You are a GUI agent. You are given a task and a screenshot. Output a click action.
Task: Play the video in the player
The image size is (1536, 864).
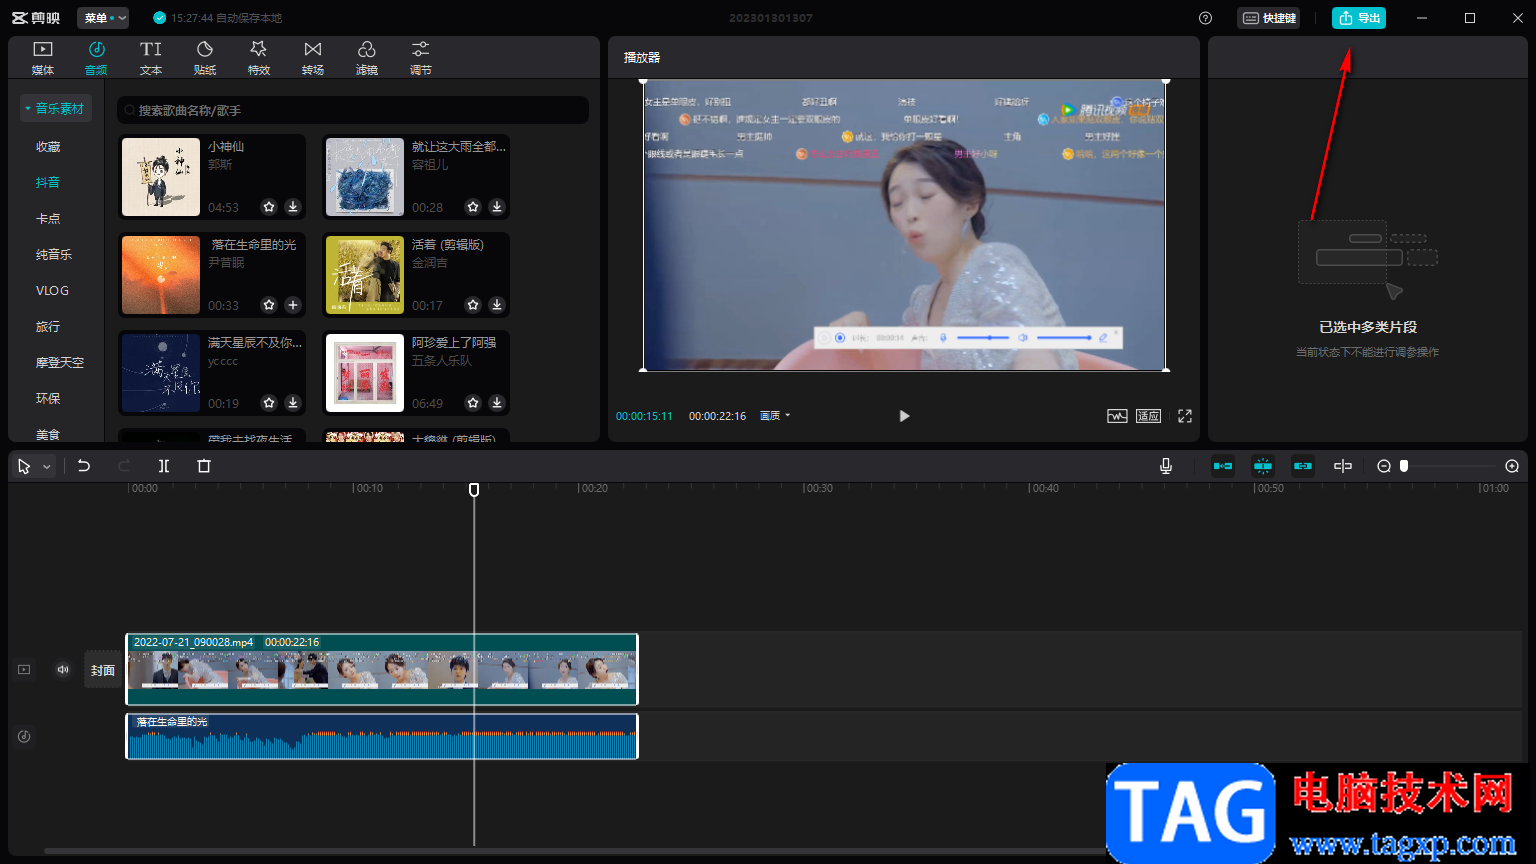tap(904, 416)
